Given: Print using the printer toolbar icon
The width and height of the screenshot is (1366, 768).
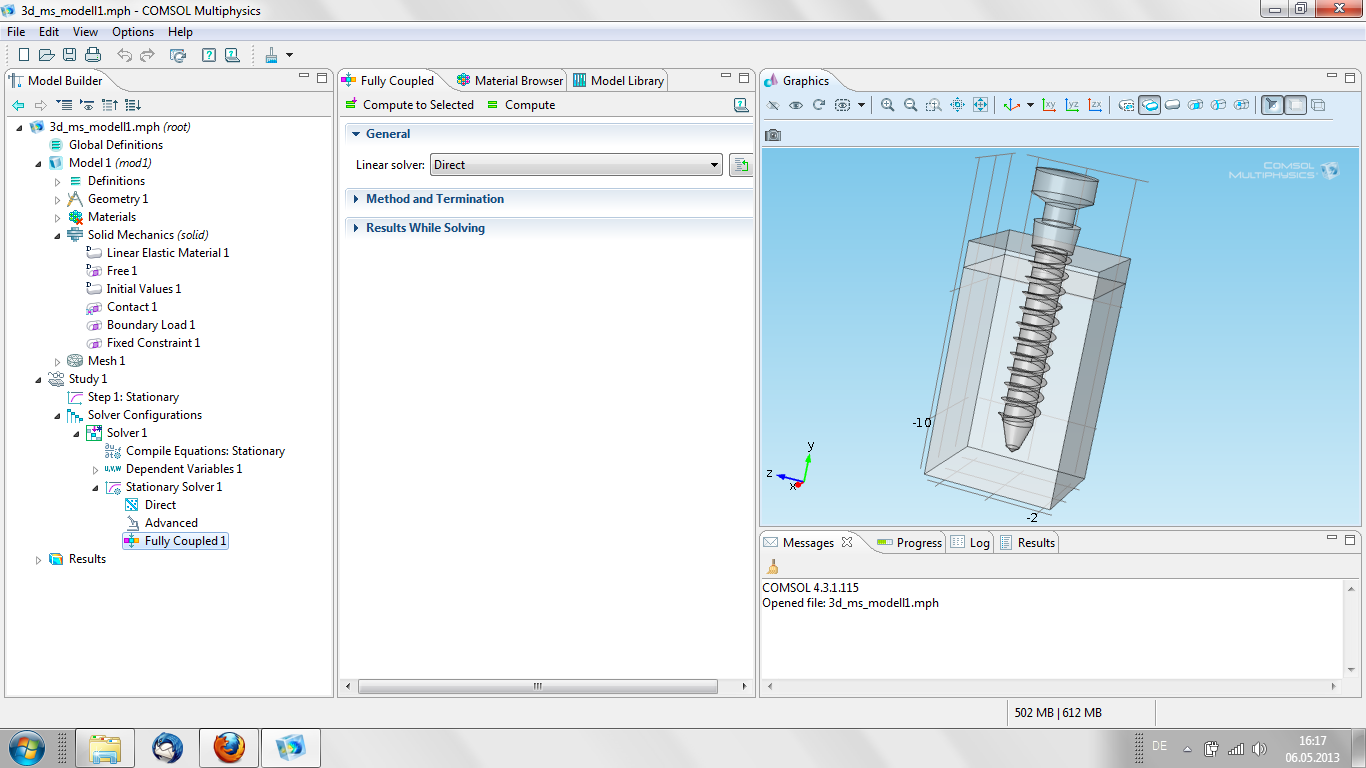Looking at the screenshot, I should coord(93,55).
